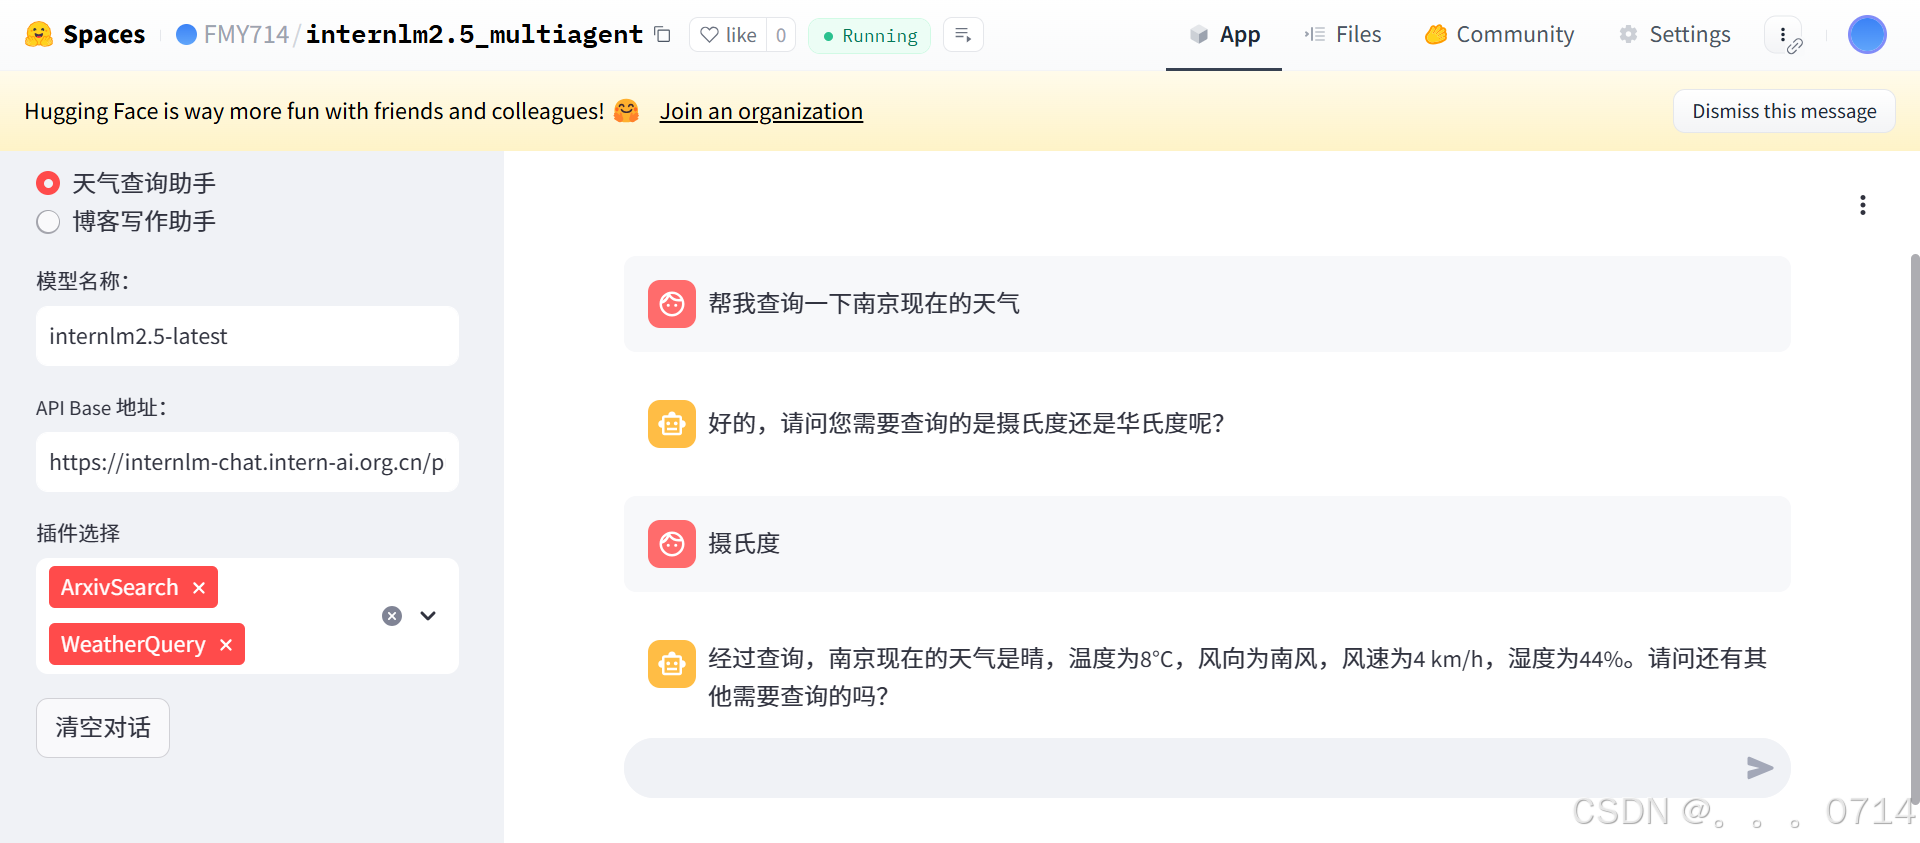Image resolution: width=1920 pixels, height=843 pixels.
Task: Select the weather result reply text
Action: (1237, 677)
